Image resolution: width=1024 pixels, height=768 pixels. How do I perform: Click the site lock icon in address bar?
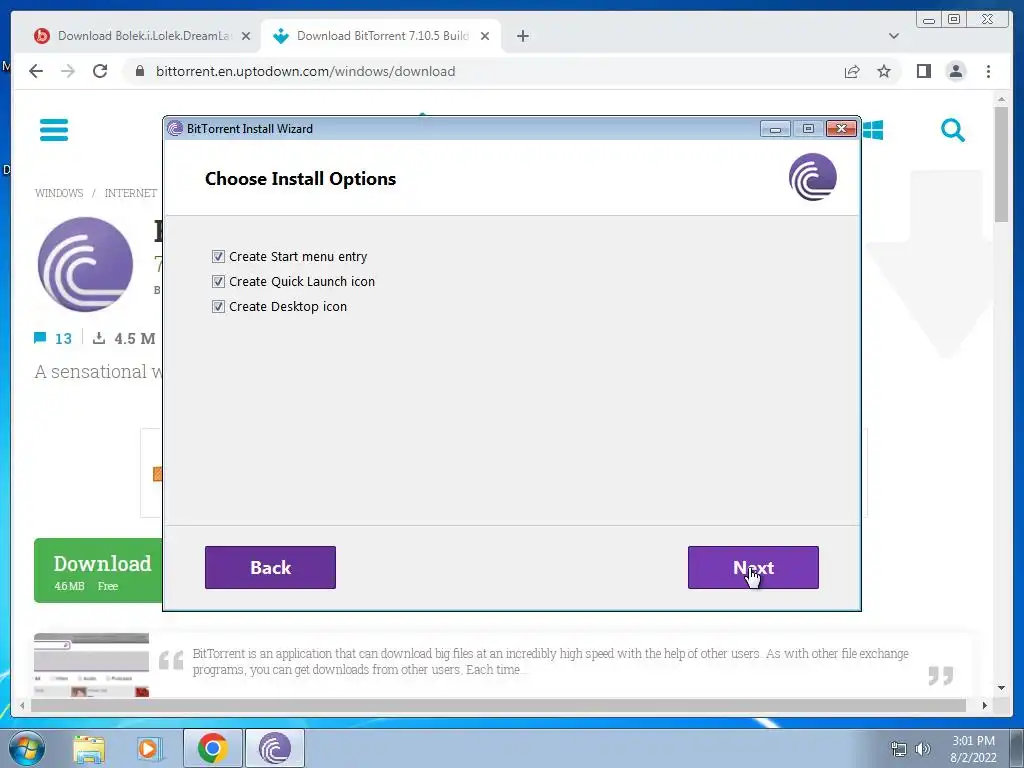point(139,71)
